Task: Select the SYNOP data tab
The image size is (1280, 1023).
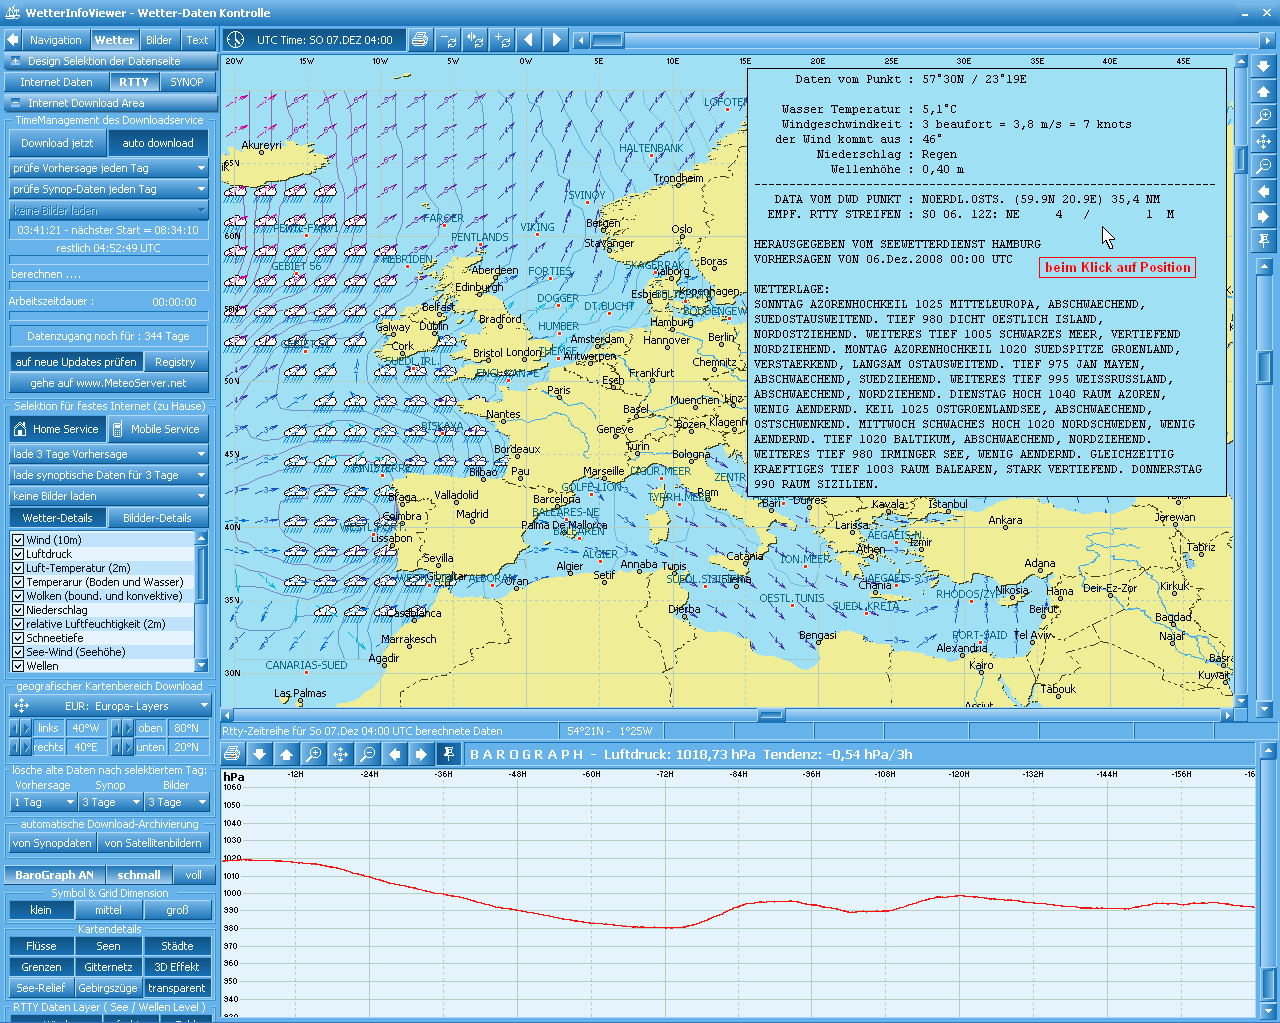Action: click(x=186, y=82)
